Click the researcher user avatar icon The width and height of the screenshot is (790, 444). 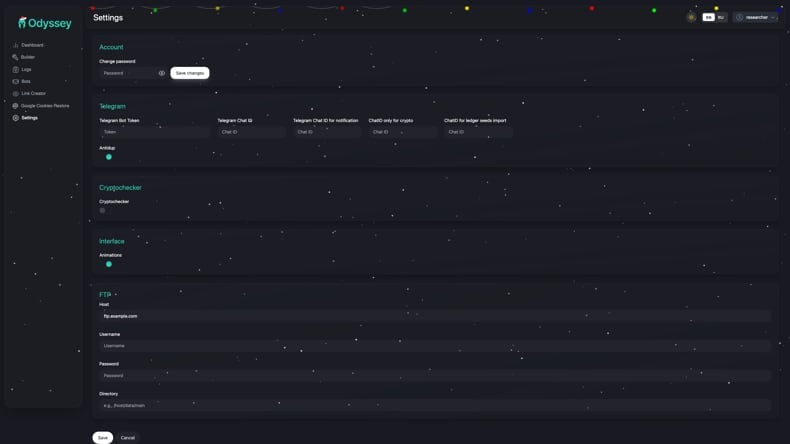point(739,17)
